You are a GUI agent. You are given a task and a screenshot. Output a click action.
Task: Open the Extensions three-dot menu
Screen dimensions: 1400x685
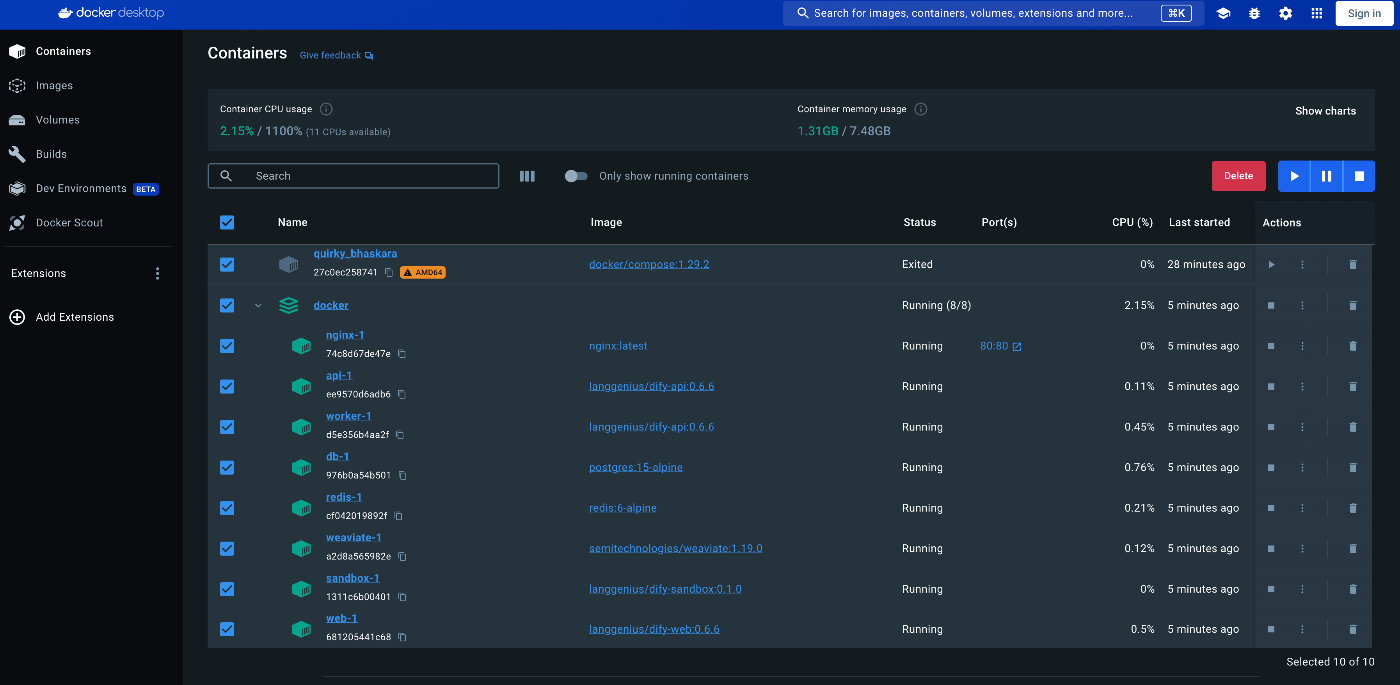click(x=157, y=273)
